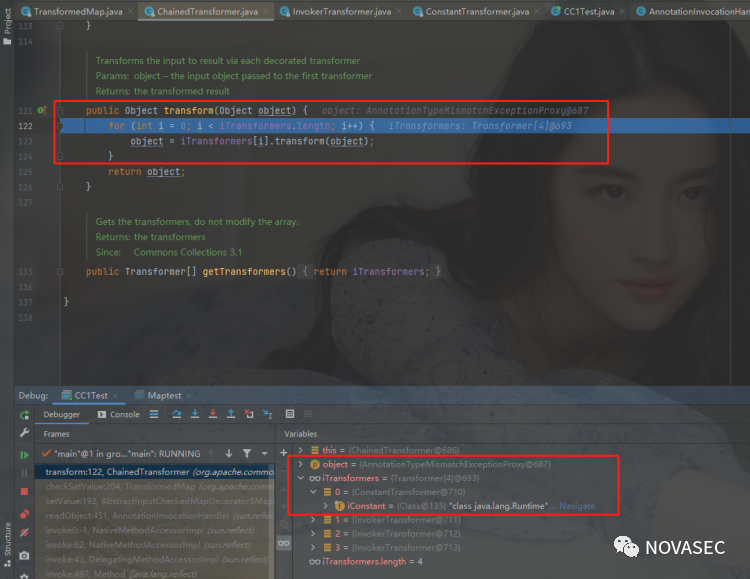Screen dimensions: 750x579
Task: Click the Step Into blue arrow icon
Action: coord(195,414)
